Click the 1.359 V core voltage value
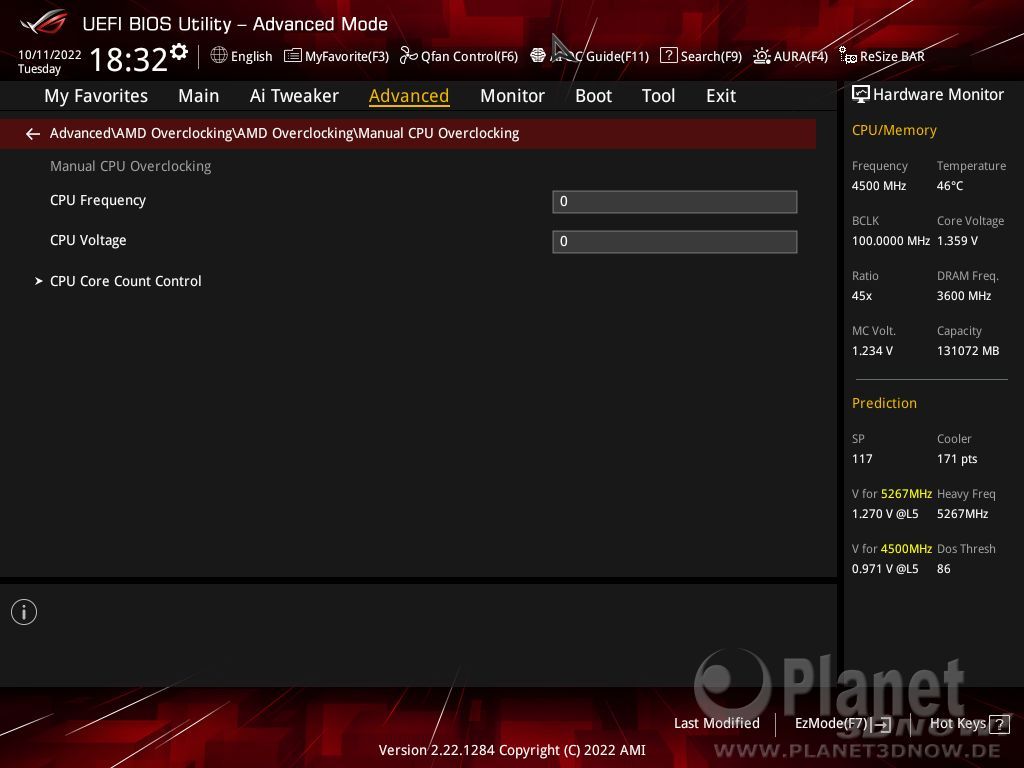 pos(957,241)
